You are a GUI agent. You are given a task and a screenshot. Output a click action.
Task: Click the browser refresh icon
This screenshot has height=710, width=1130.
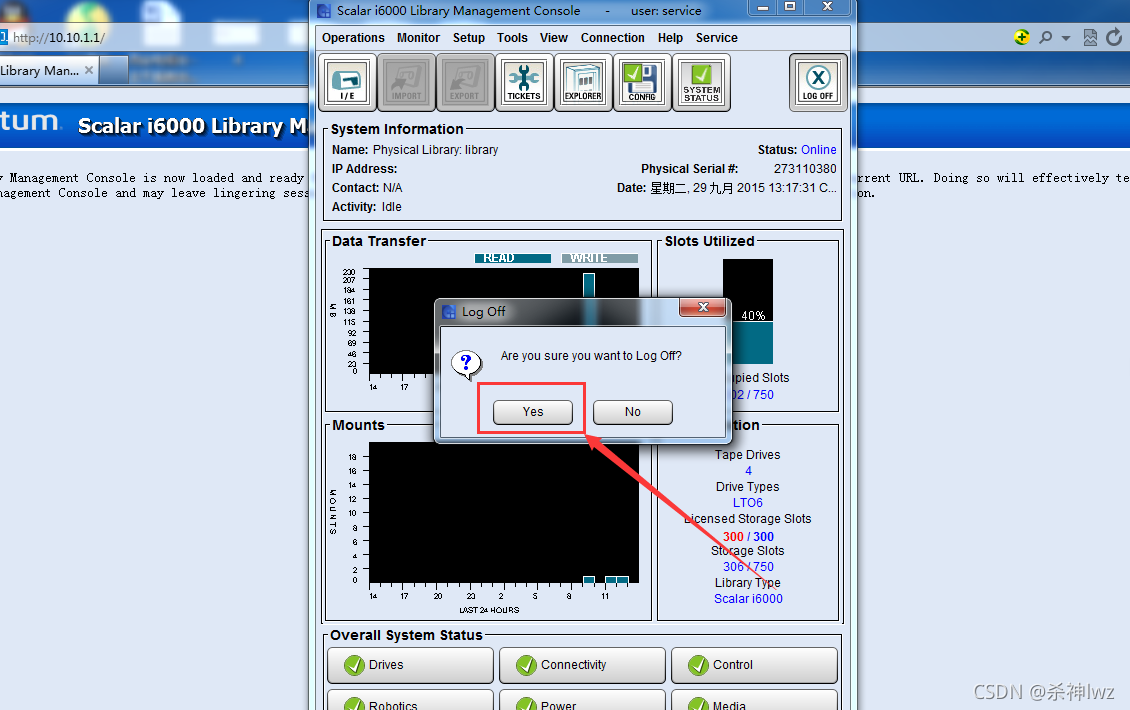coord(1114,37)
